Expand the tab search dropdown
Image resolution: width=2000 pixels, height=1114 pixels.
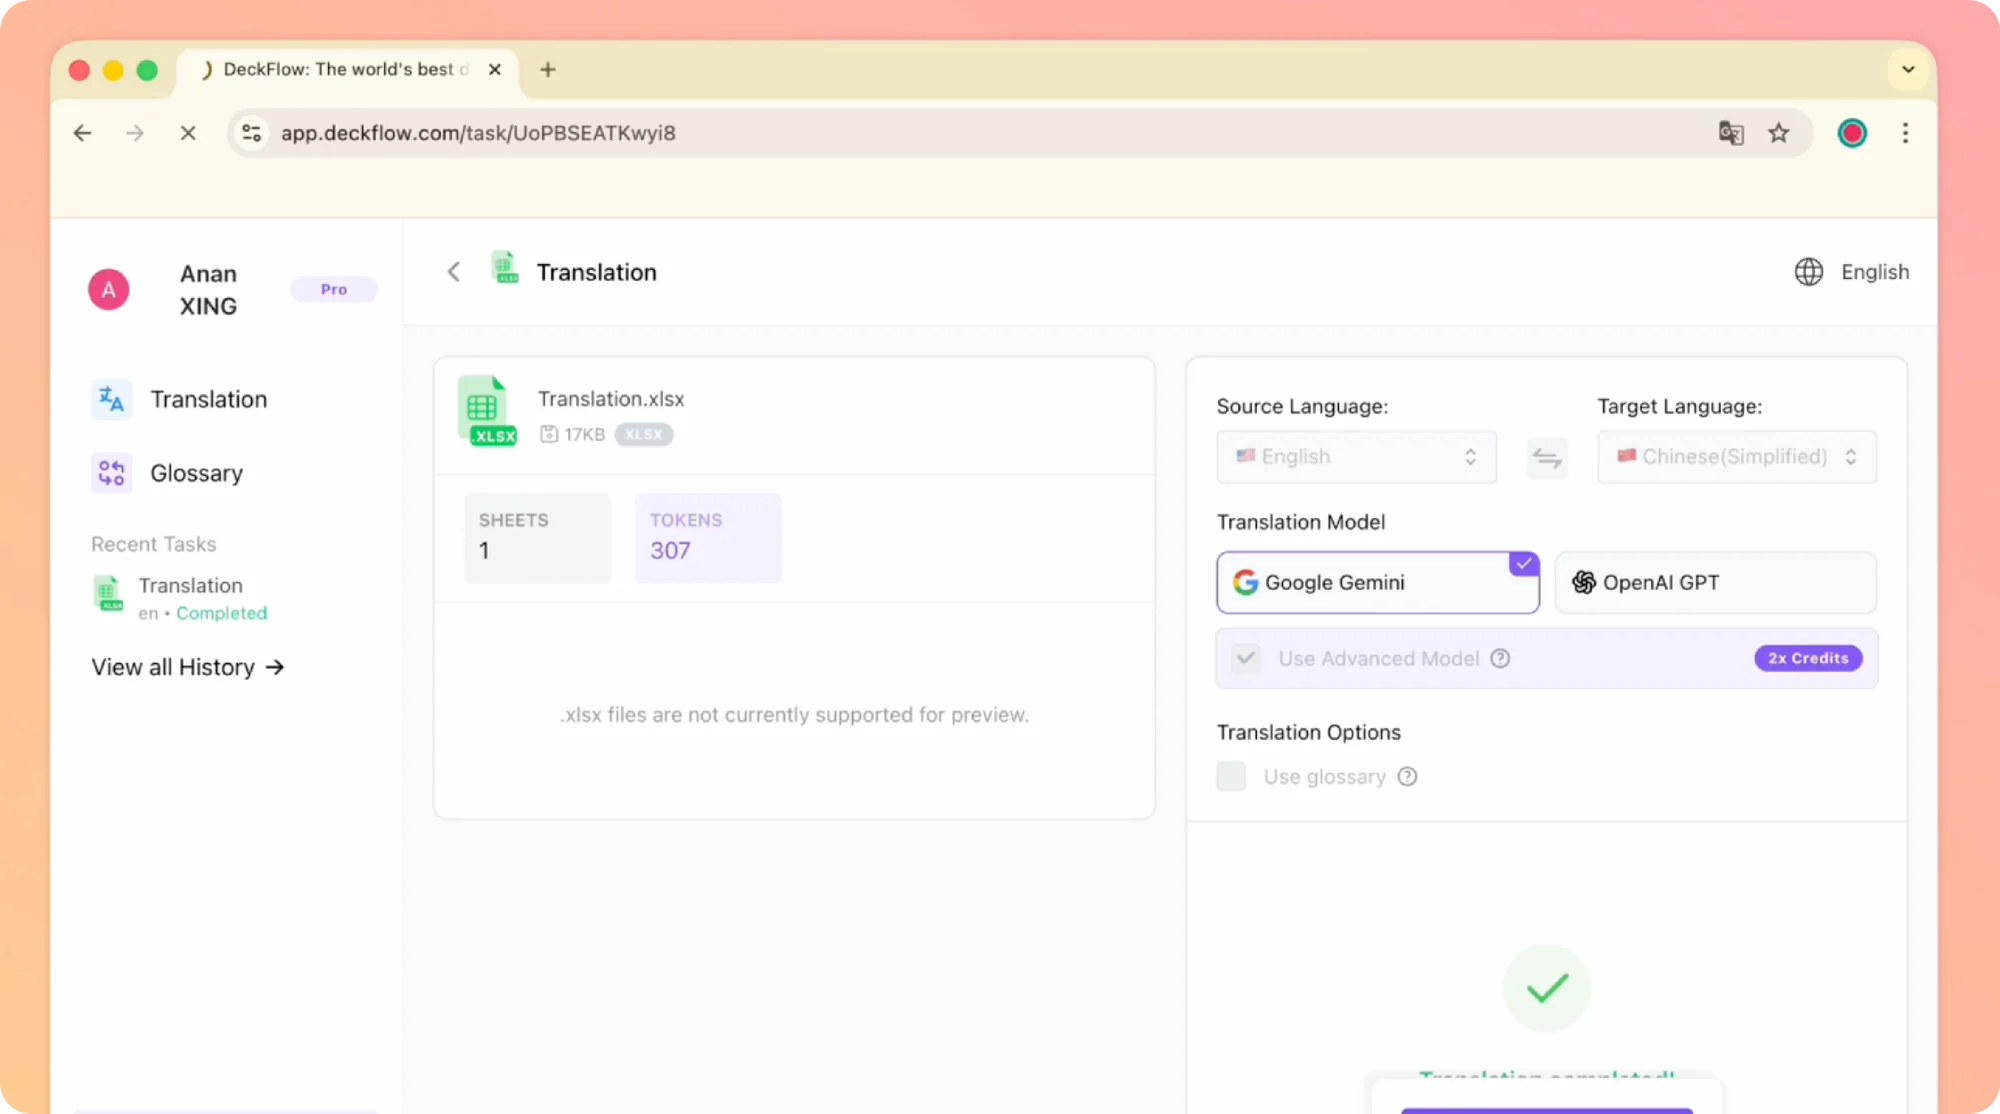pyautogui.click(x=1908, y=70)
